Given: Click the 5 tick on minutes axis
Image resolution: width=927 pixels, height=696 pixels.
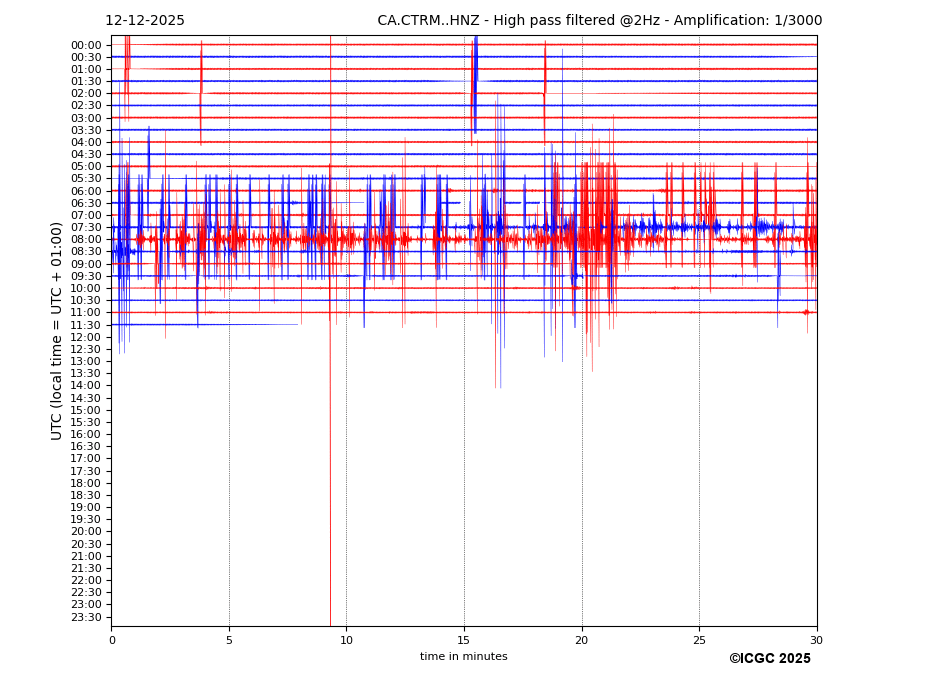Looking at the screenshot, I should click(x=229, y=640).
